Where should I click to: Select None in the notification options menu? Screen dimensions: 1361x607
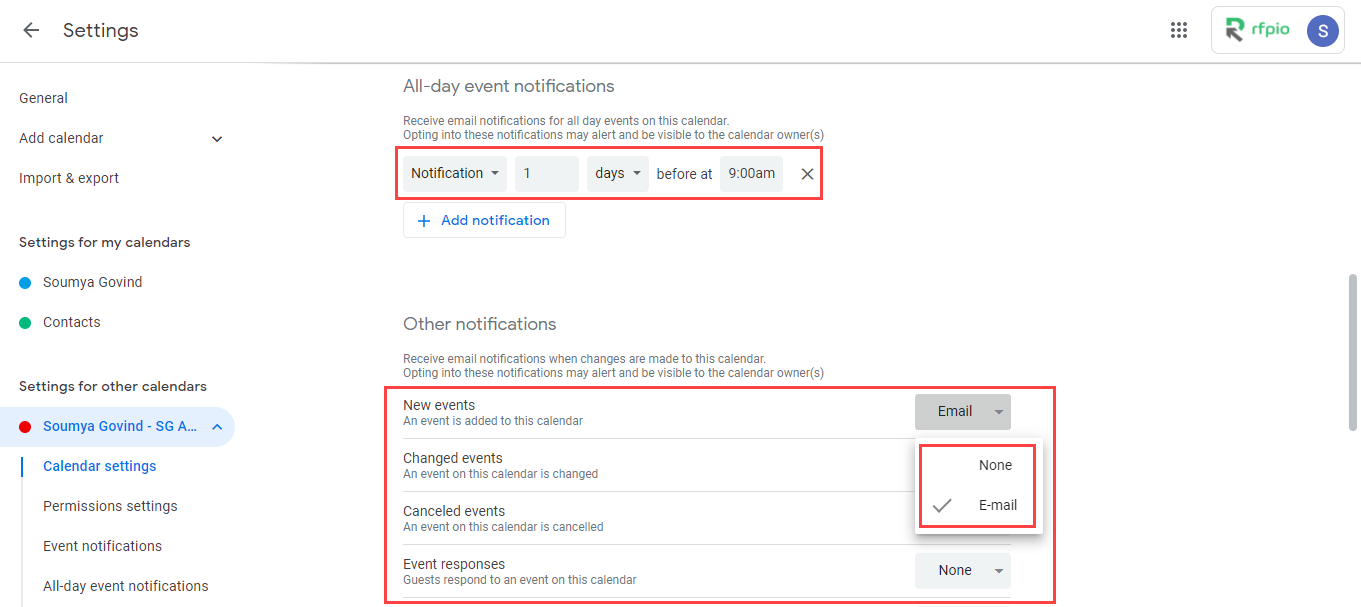click(995, 465)
